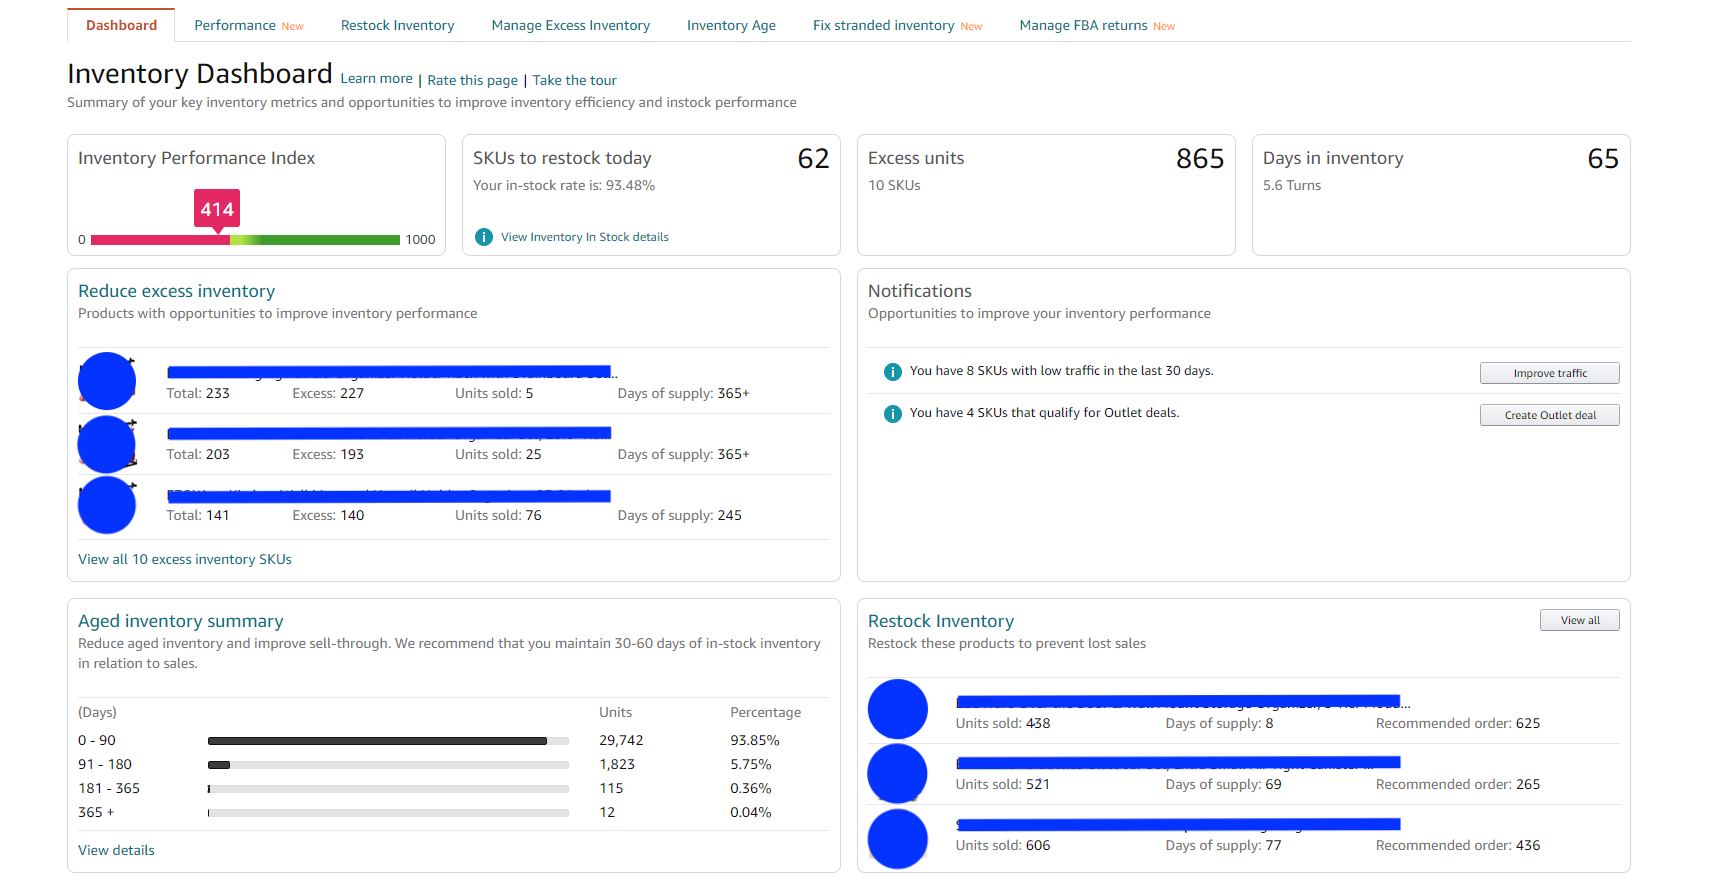
Task: Click the info icon next to Outlet deals notification
Action: [x=893, y=414]
